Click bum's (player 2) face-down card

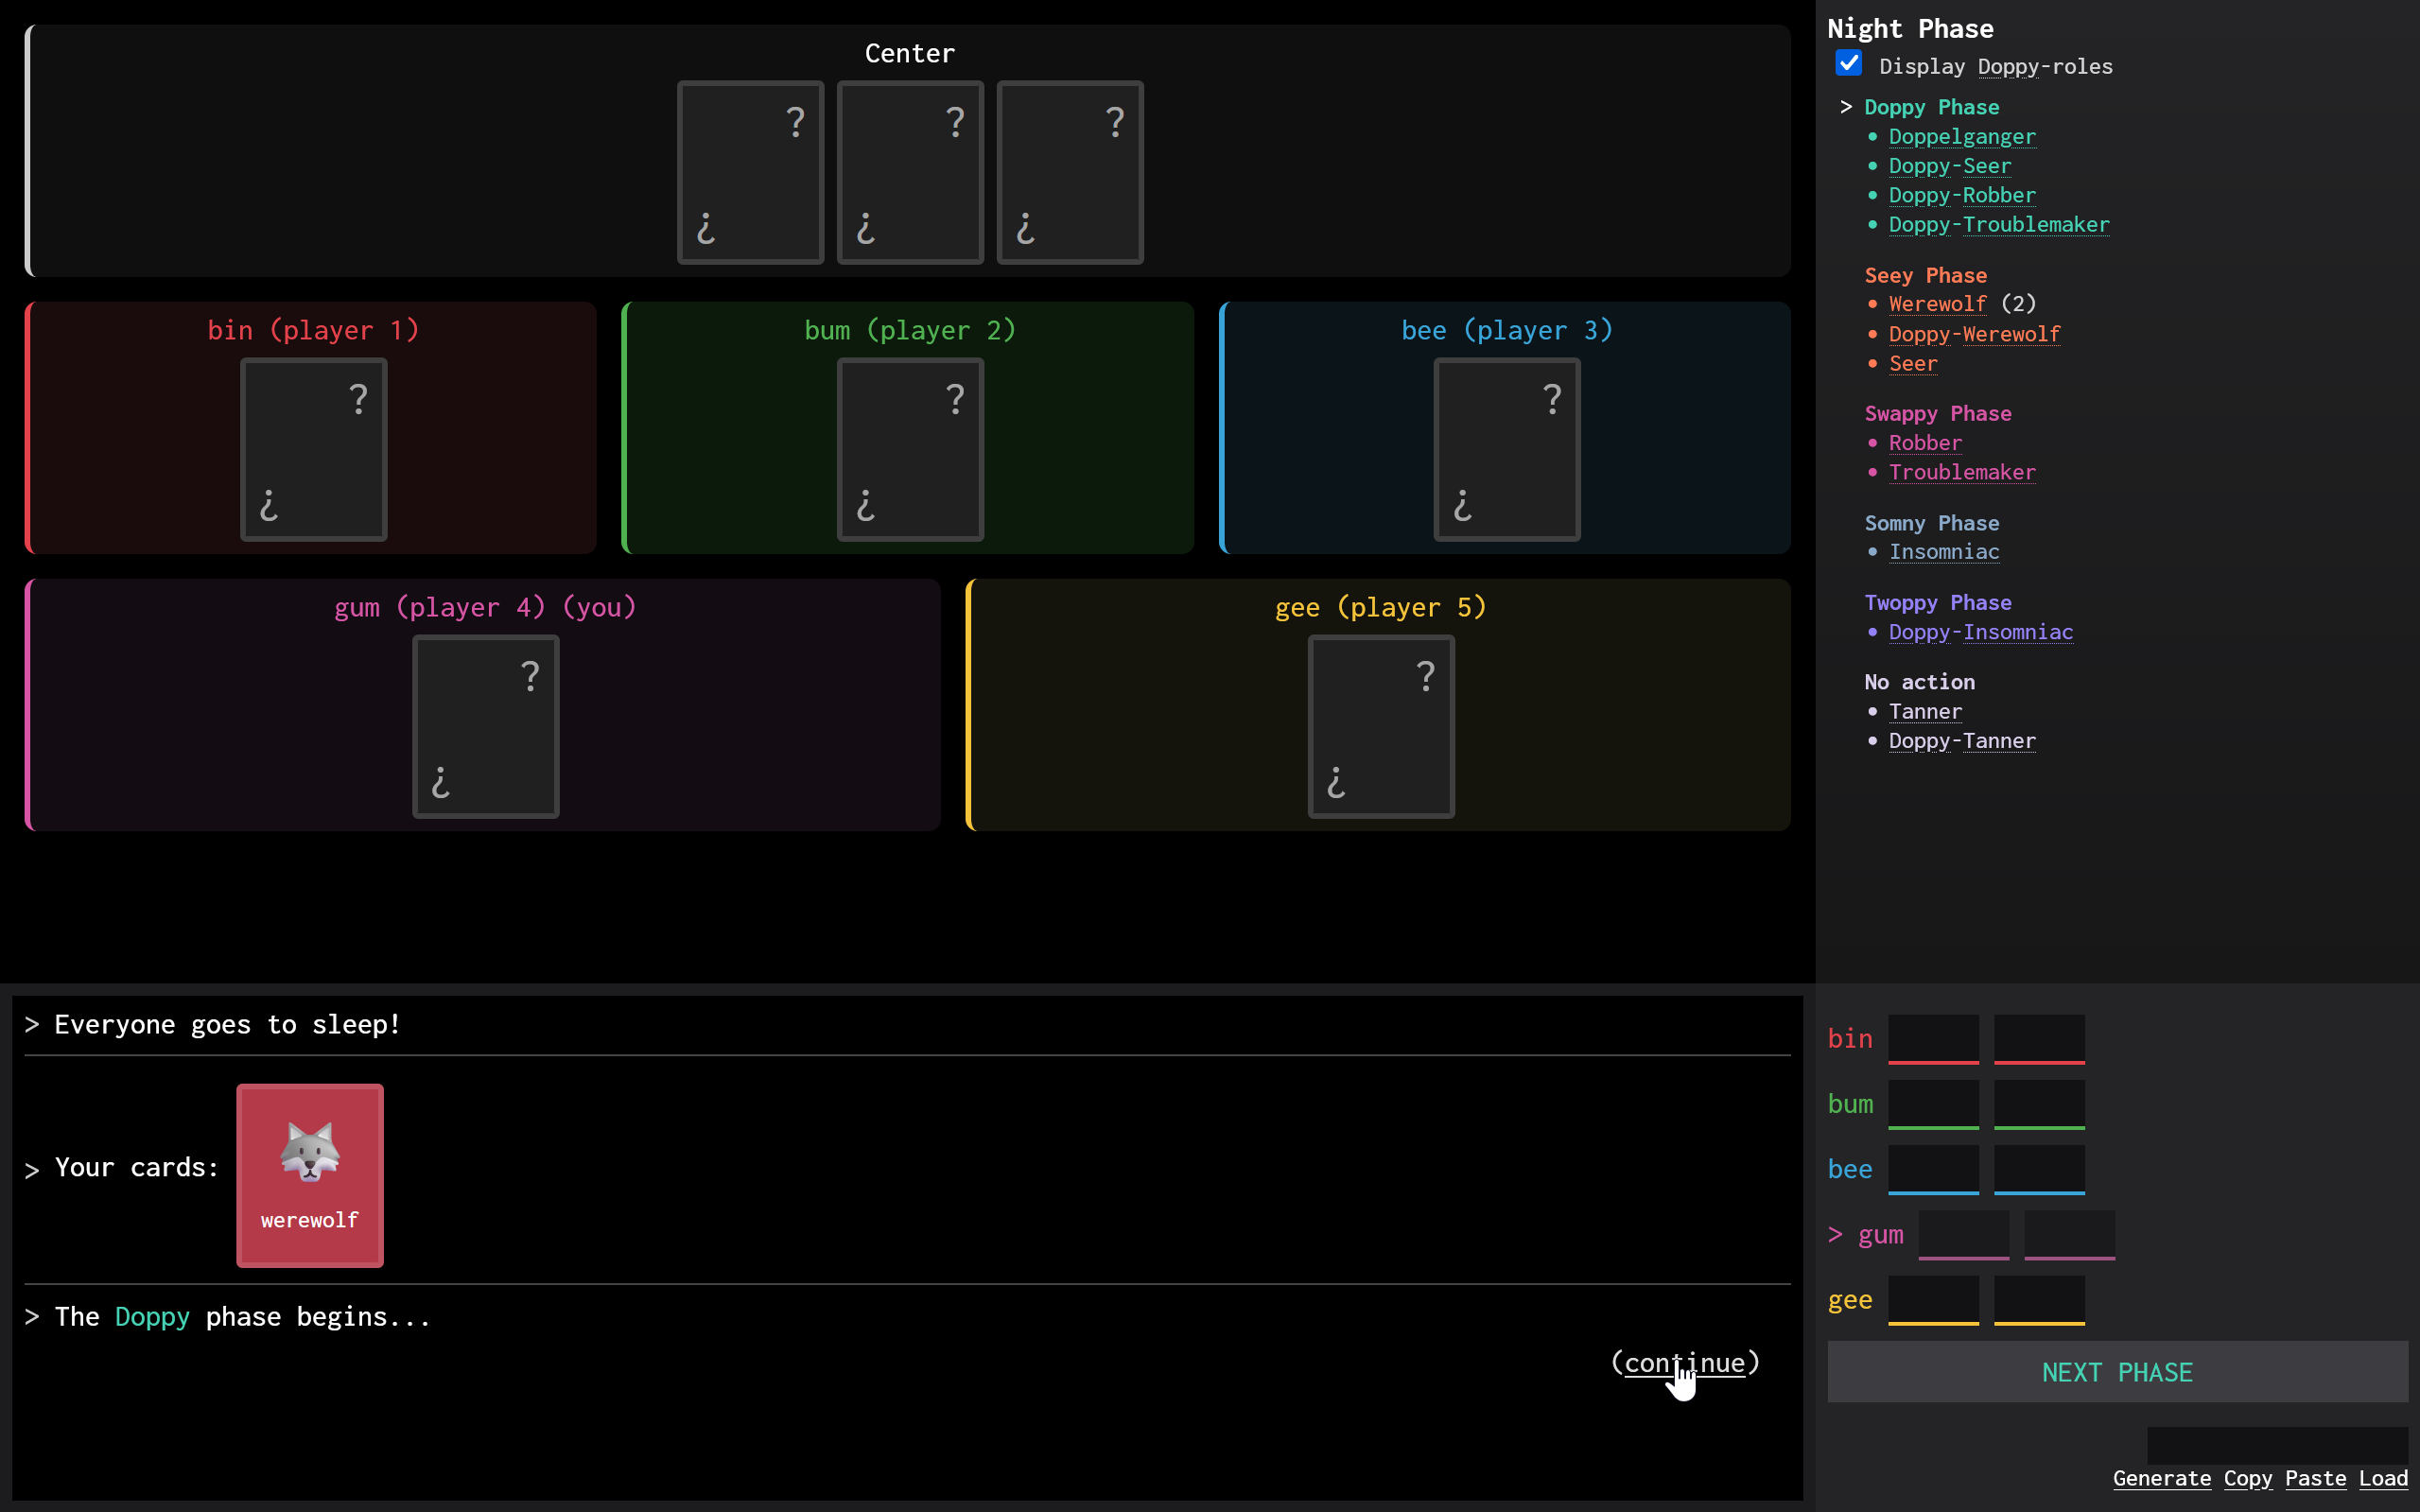[910, 449]
